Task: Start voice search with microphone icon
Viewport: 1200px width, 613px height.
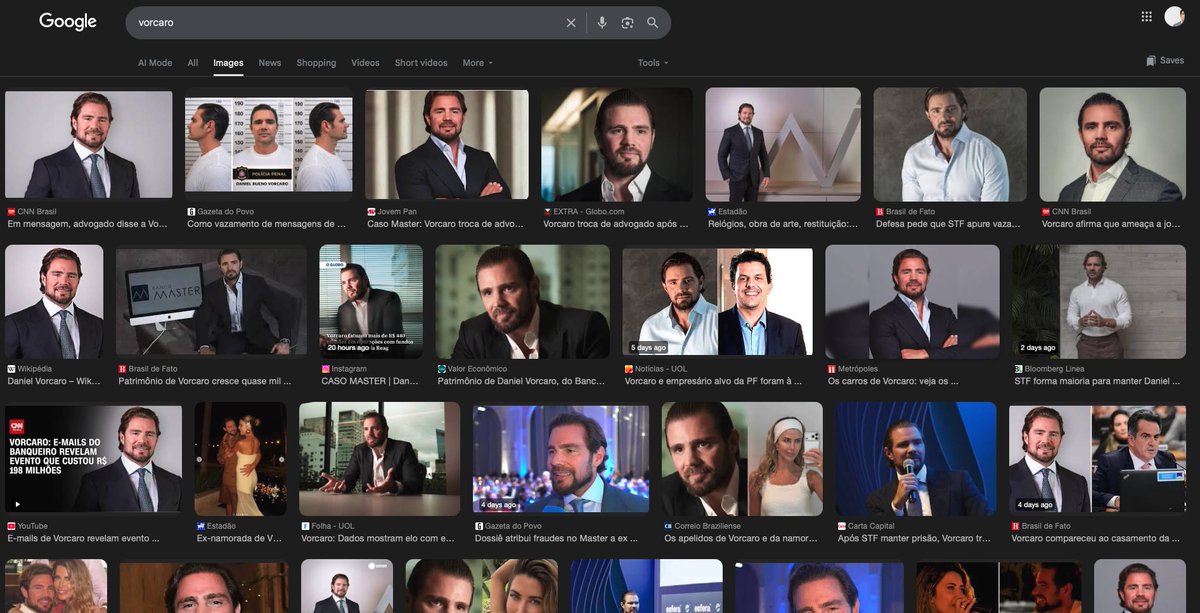Action: tap(602, 23)
